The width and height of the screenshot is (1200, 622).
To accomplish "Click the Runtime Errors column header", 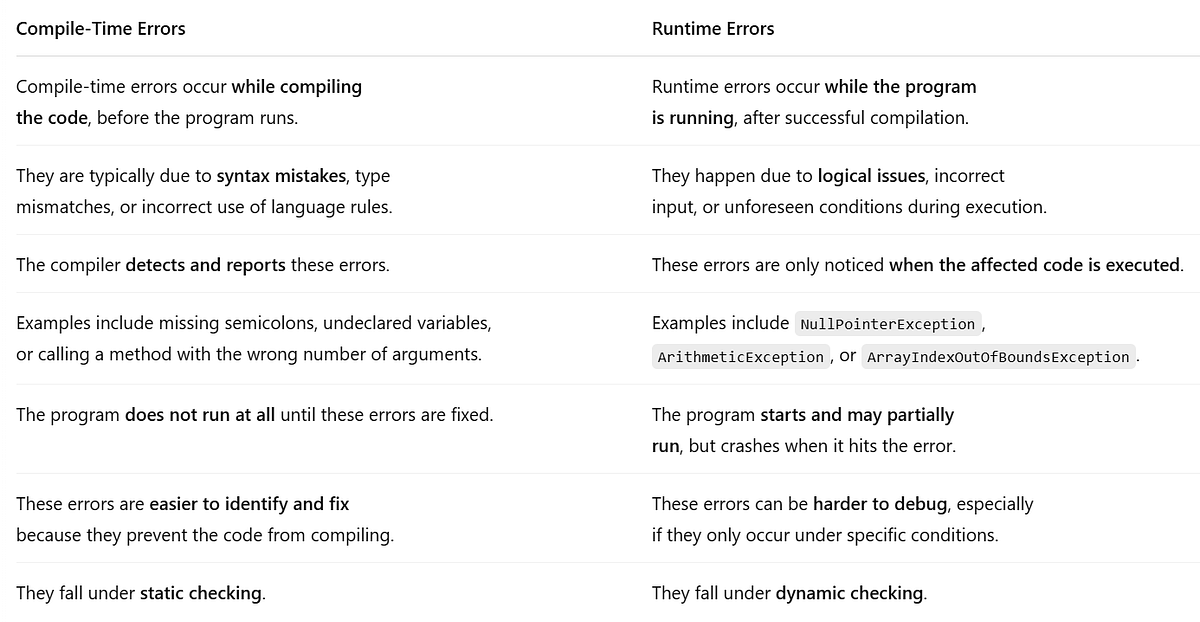I will (713, 28).
